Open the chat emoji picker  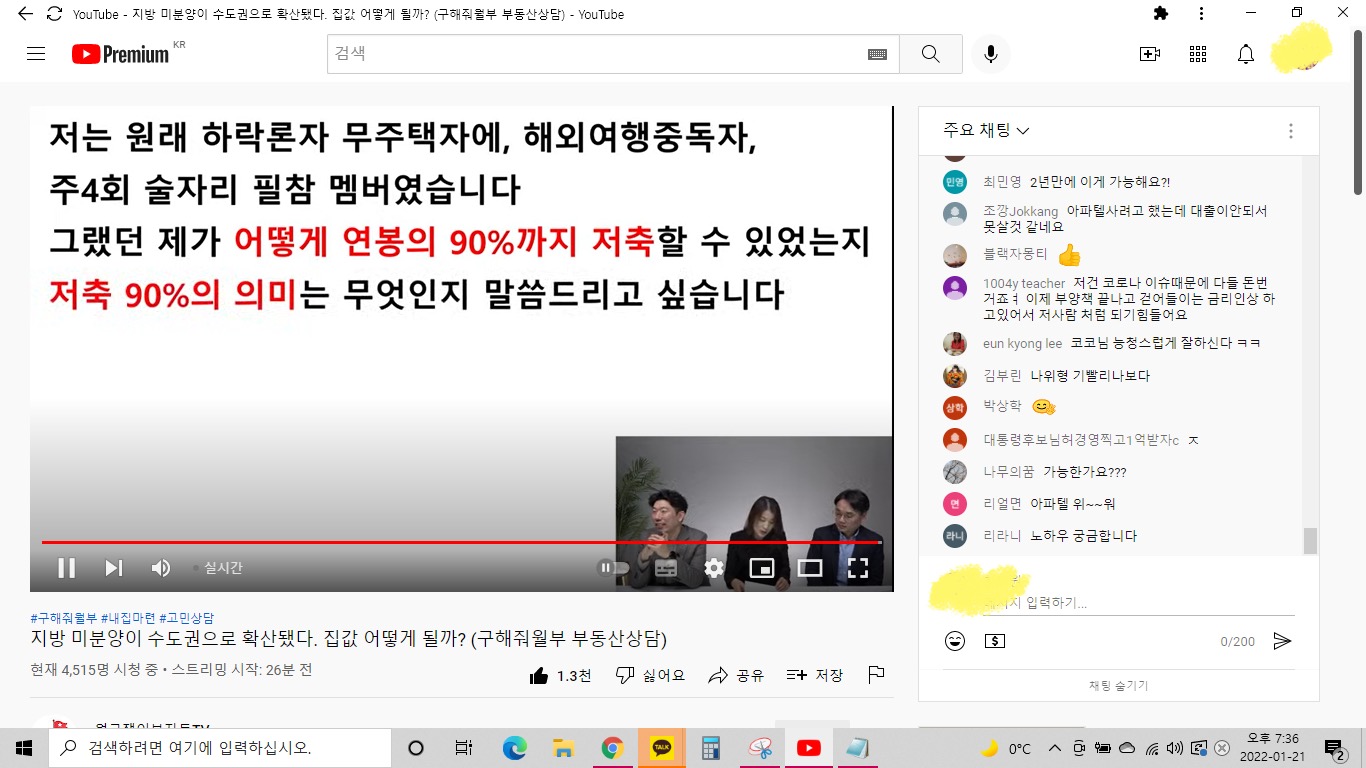tap(955, 641)
